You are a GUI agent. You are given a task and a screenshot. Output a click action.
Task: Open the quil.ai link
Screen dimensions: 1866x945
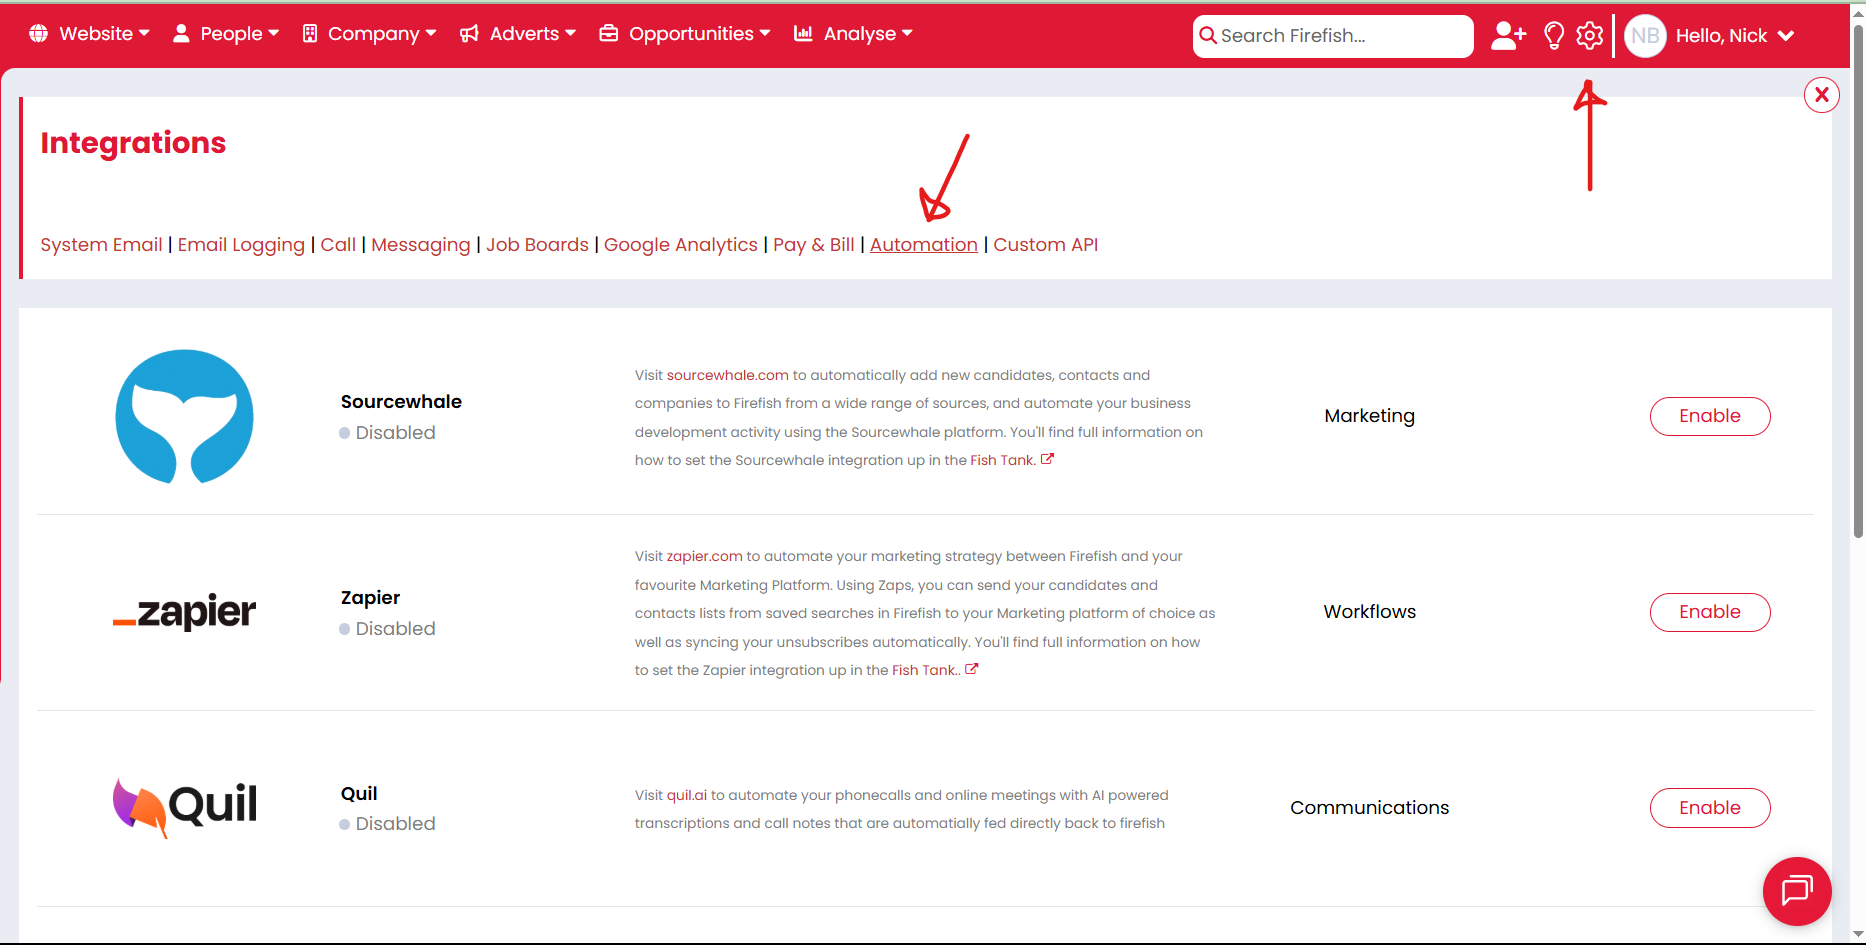pos(687,795)
